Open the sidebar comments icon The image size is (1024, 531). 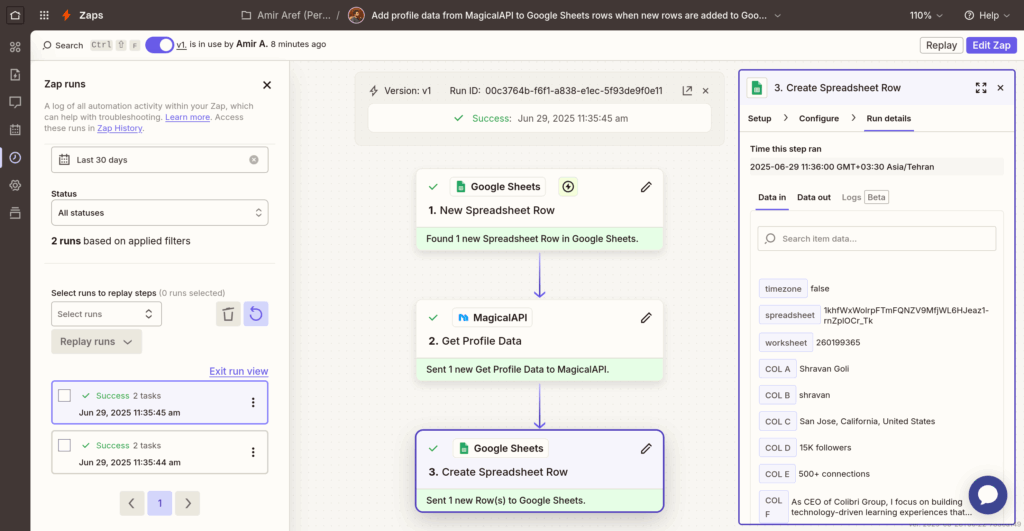pyautogui.click(x=15, y=102)
